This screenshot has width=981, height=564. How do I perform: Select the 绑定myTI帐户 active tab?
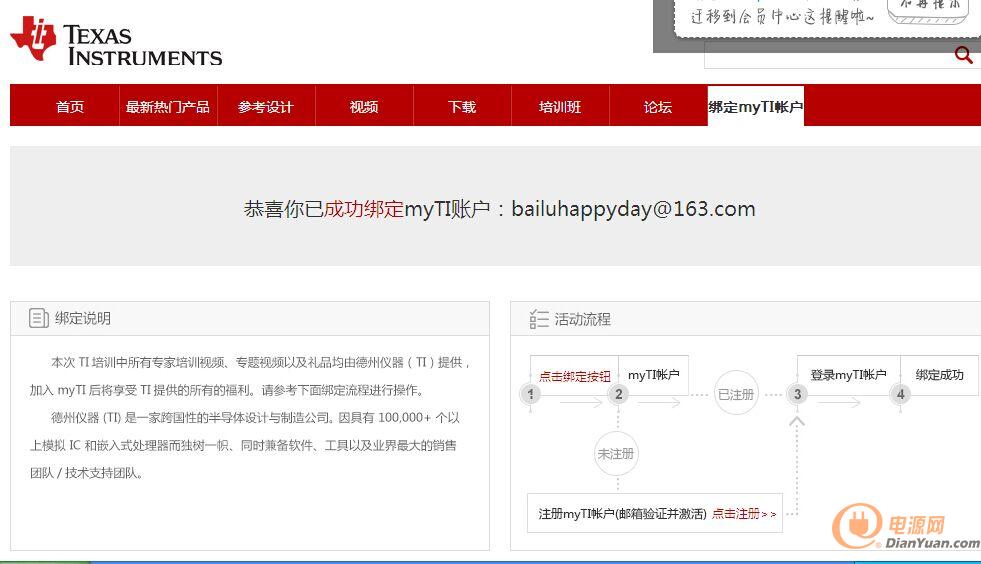click(756, 106)
